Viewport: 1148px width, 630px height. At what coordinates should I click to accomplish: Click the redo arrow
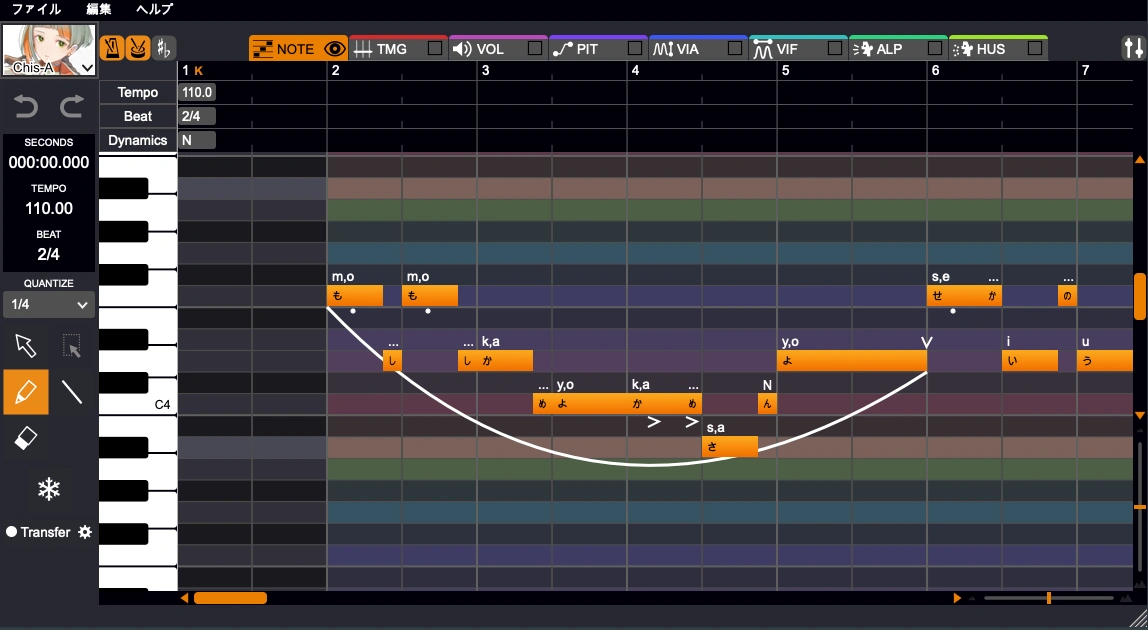[72, 107]
